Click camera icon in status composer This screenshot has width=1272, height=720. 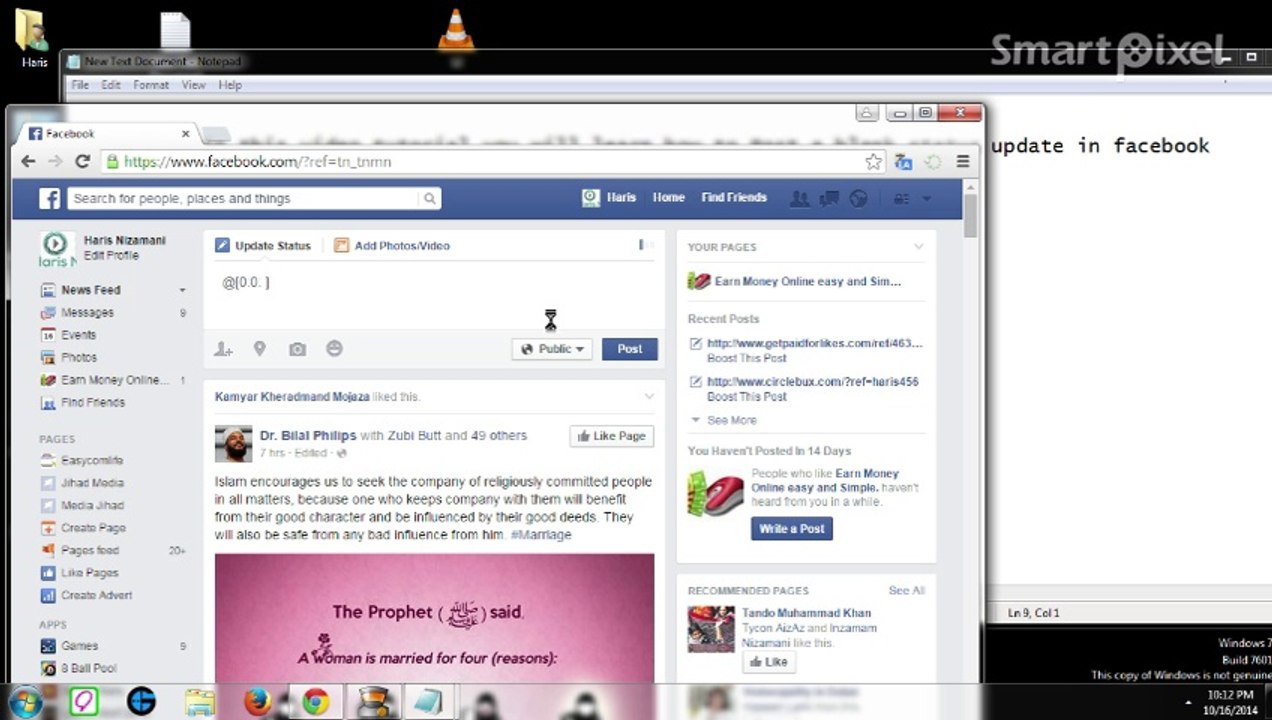point(297,349)
